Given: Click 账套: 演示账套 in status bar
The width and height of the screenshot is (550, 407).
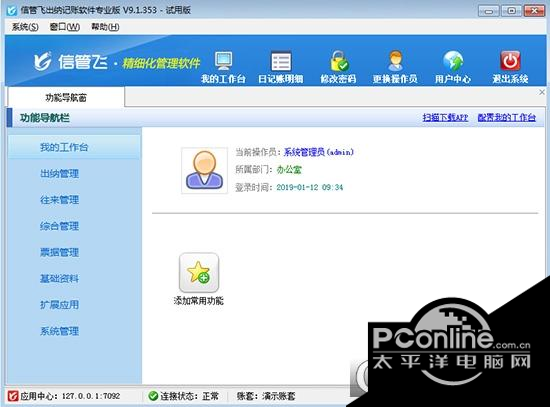Looking at the screenshot, I should click(266, 396).
